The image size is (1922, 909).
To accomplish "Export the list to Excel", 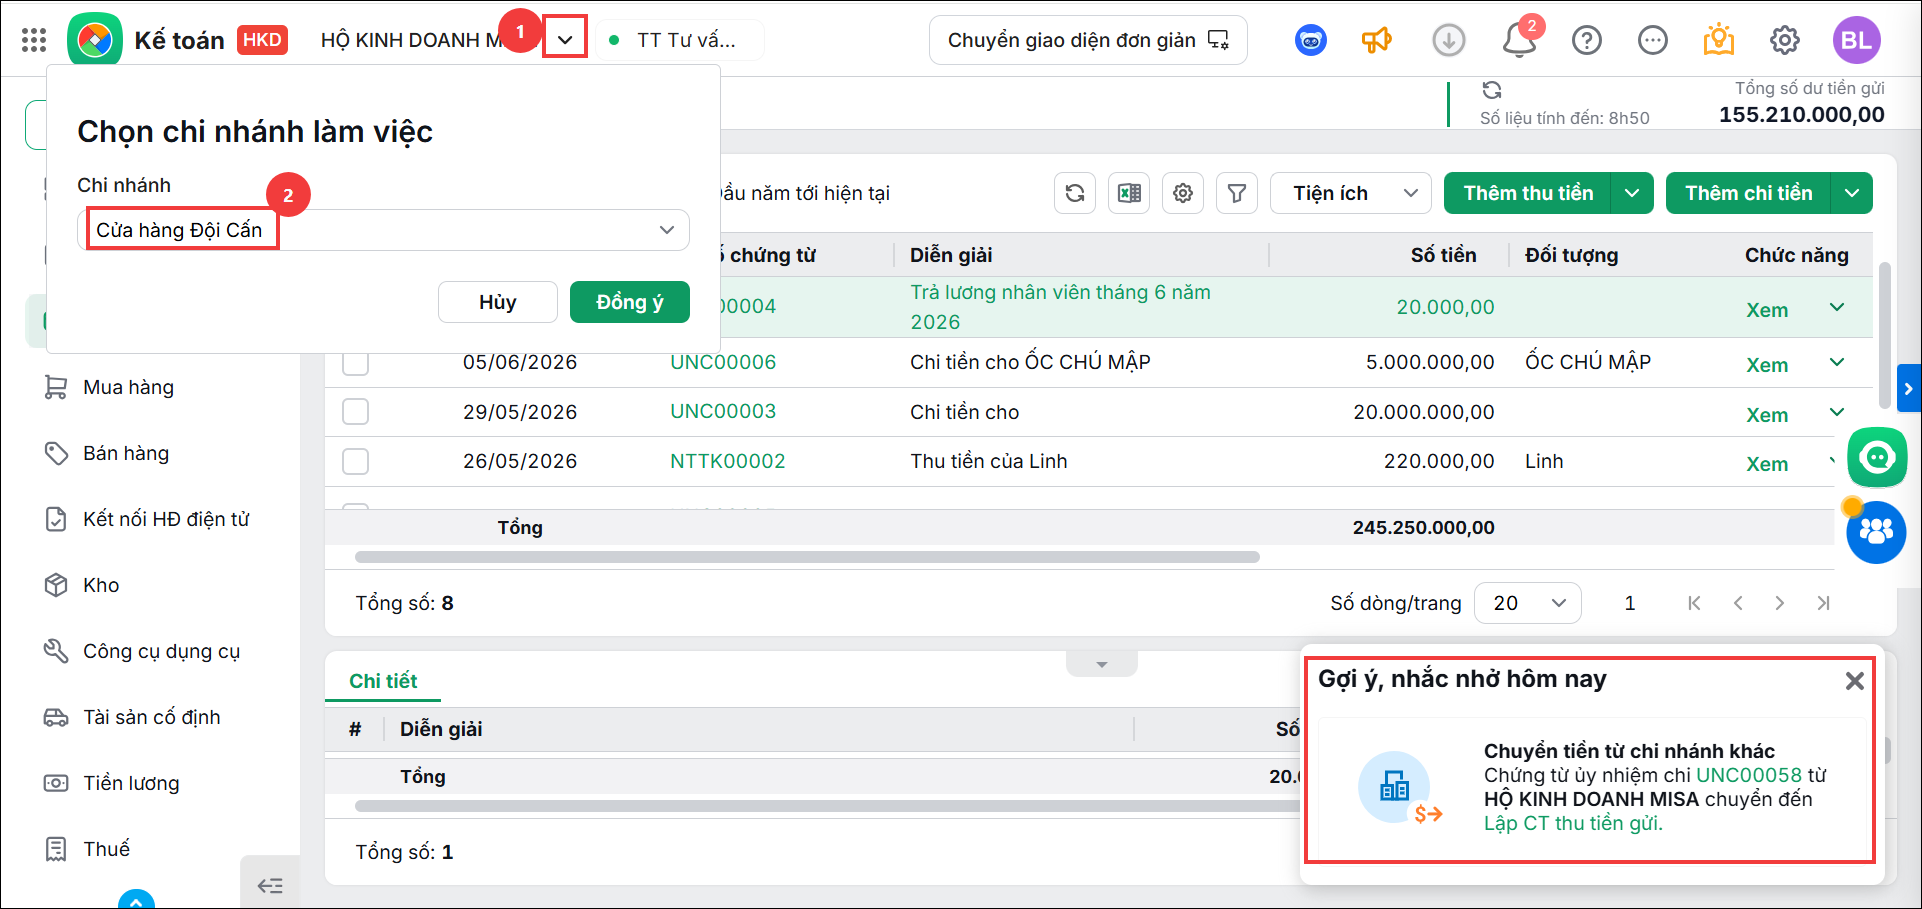I will 1129,193.
